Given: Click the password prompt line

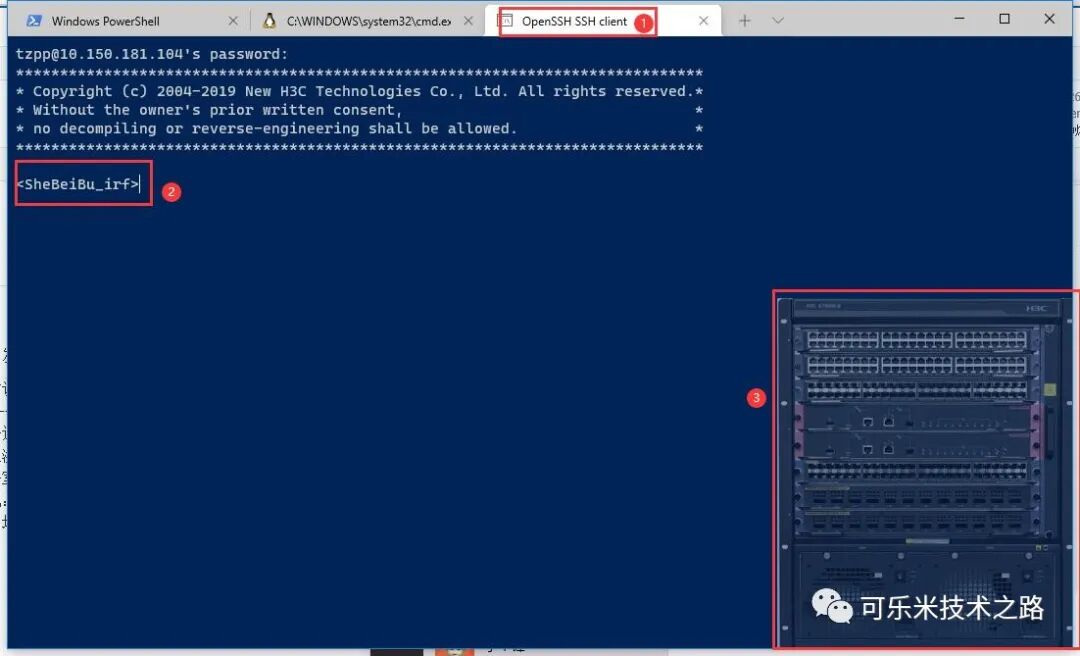Looking at the screenshot, I should point(152,54).
